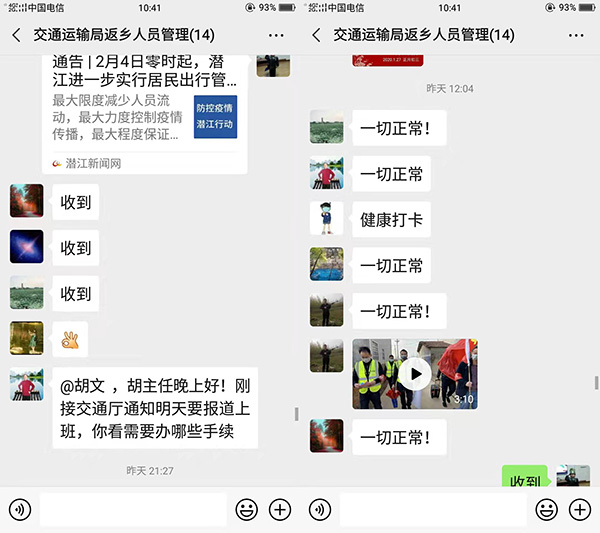Image resolution: width=600 pixels, height=533 pixels.
Task: Tap the 防控疫情 潜江行动 article thumbnail
Action: tap(215, 116)
